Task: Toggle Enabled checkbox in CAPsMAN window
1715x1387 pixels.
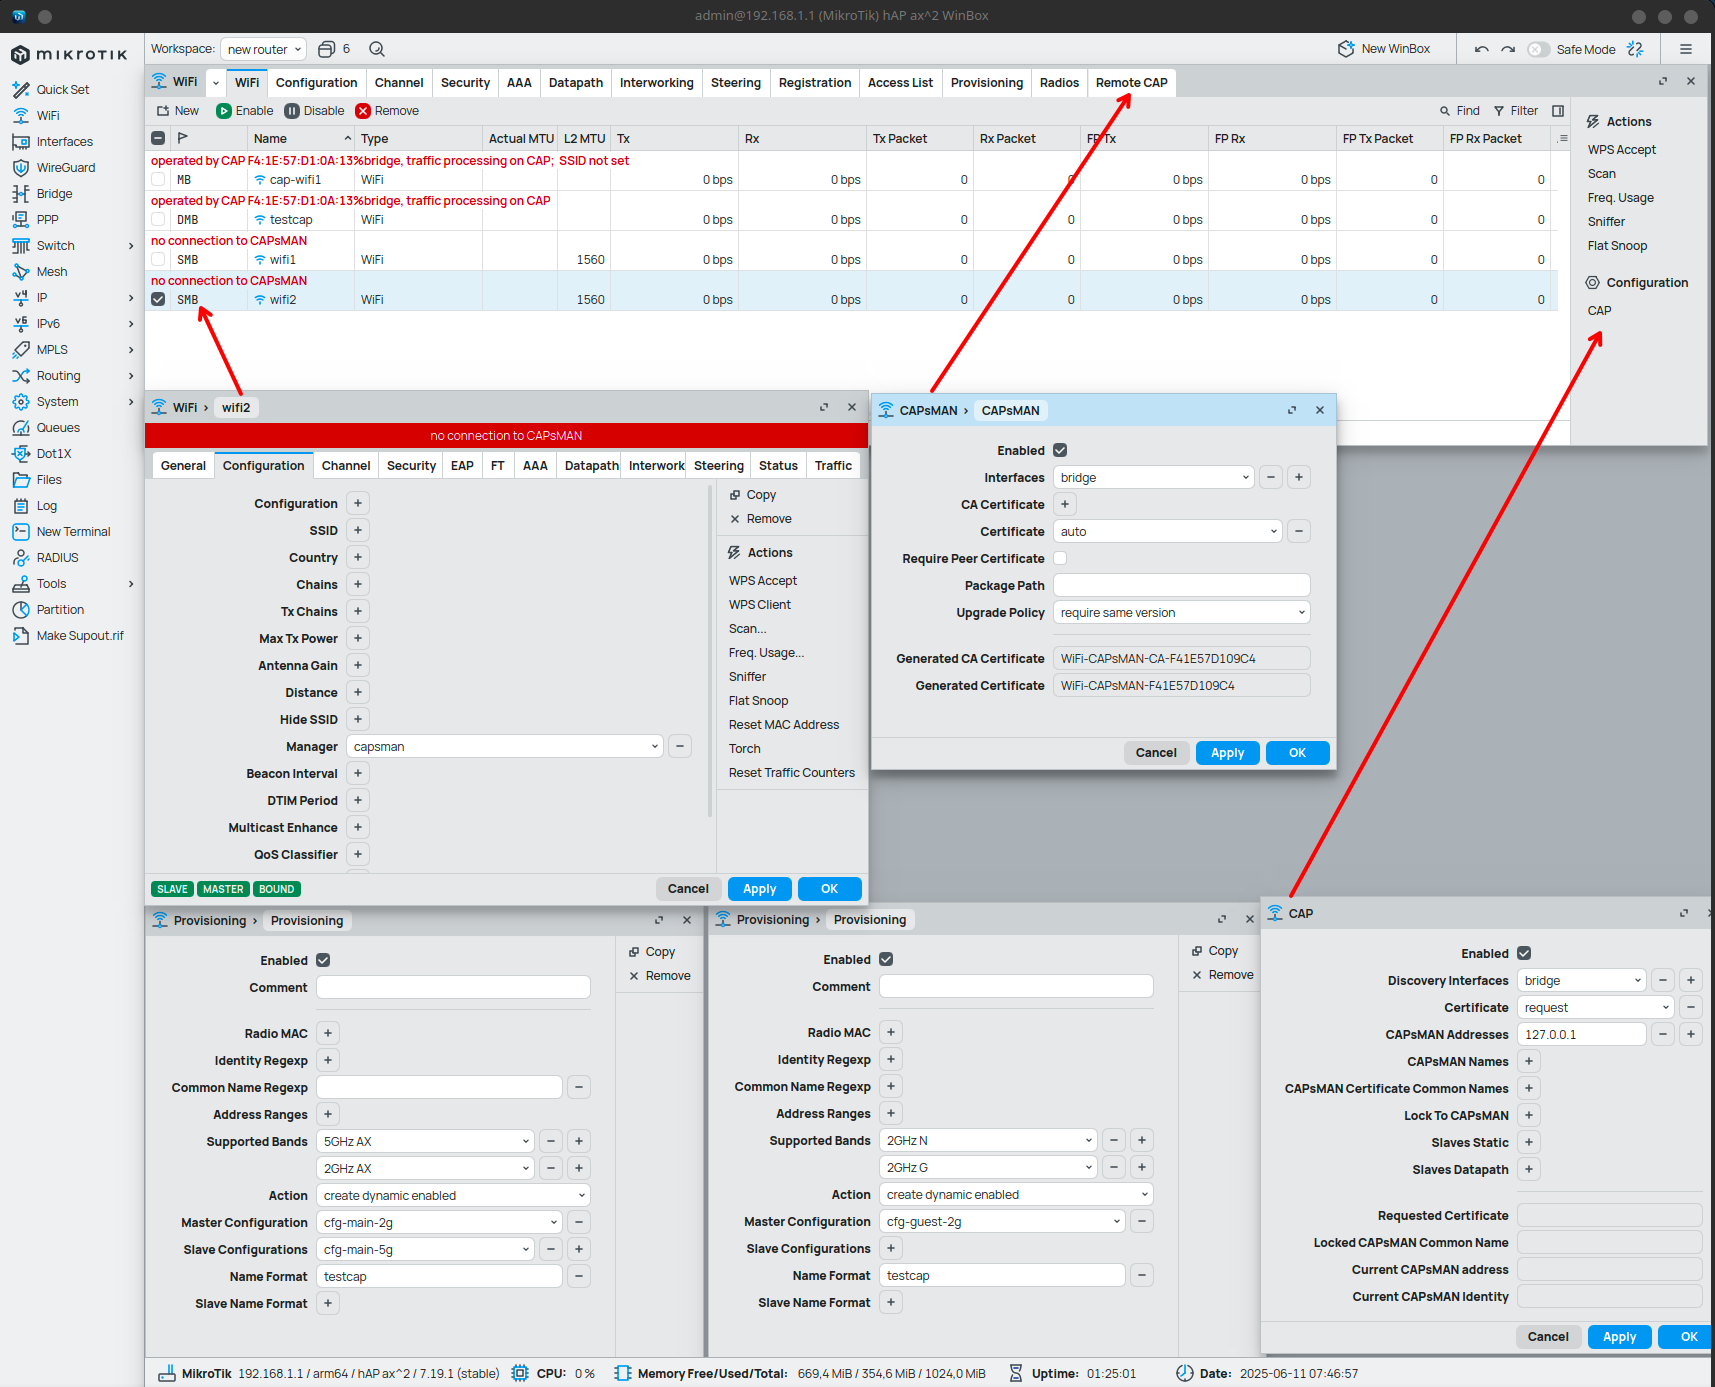Action: coord(1060,450)
